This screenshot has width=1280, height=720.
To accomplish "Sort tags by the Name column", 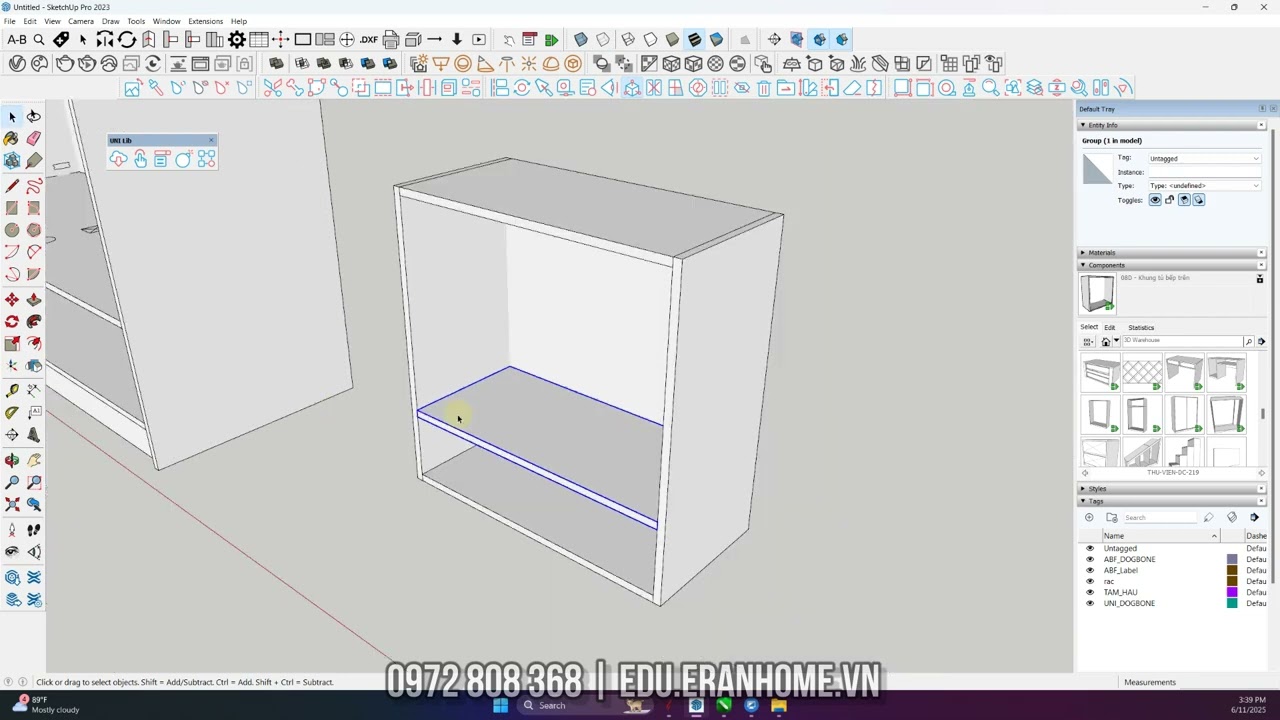I will point(1160,536).
